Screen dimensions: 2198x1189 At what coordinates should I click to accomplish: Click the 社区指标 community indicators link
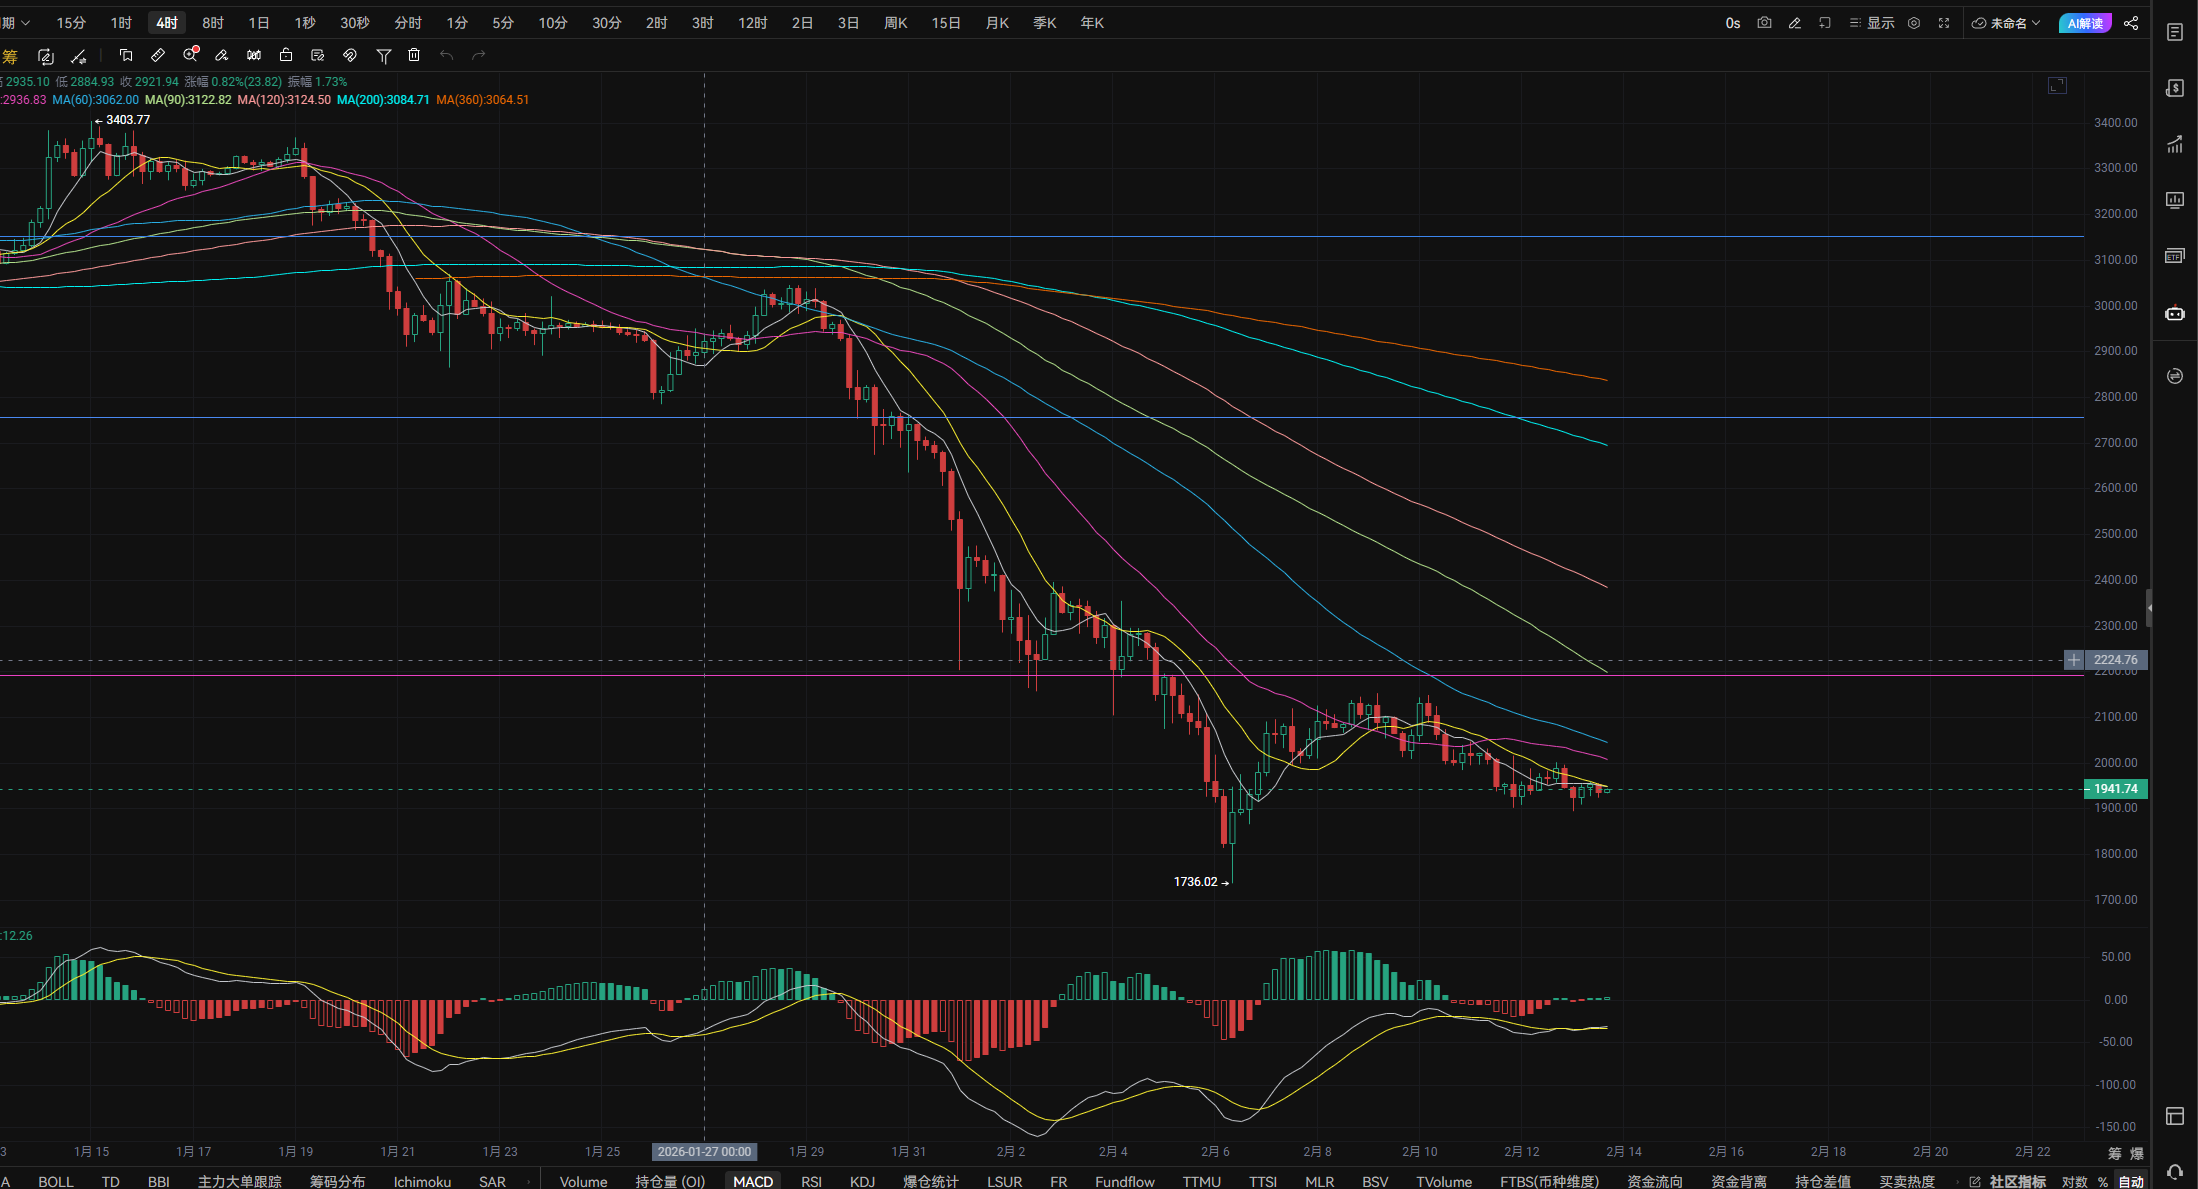(x=2017, y=1181)
